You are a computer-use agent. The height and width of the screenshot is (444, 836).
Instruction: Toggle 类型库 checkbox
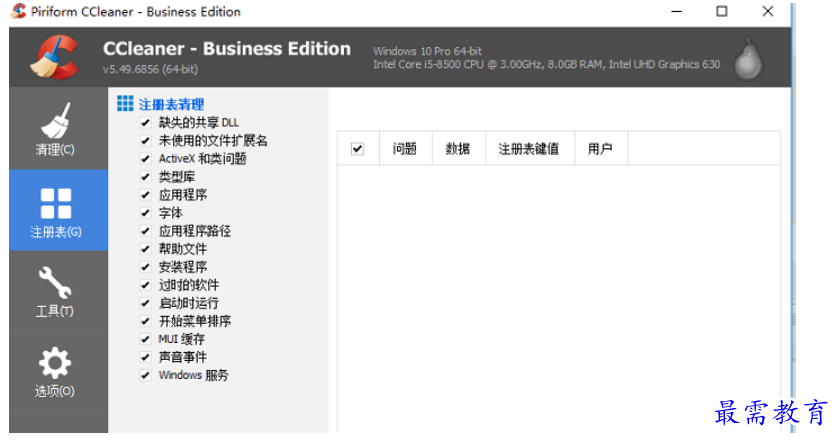pyautogui.click(x=145, y=176)
